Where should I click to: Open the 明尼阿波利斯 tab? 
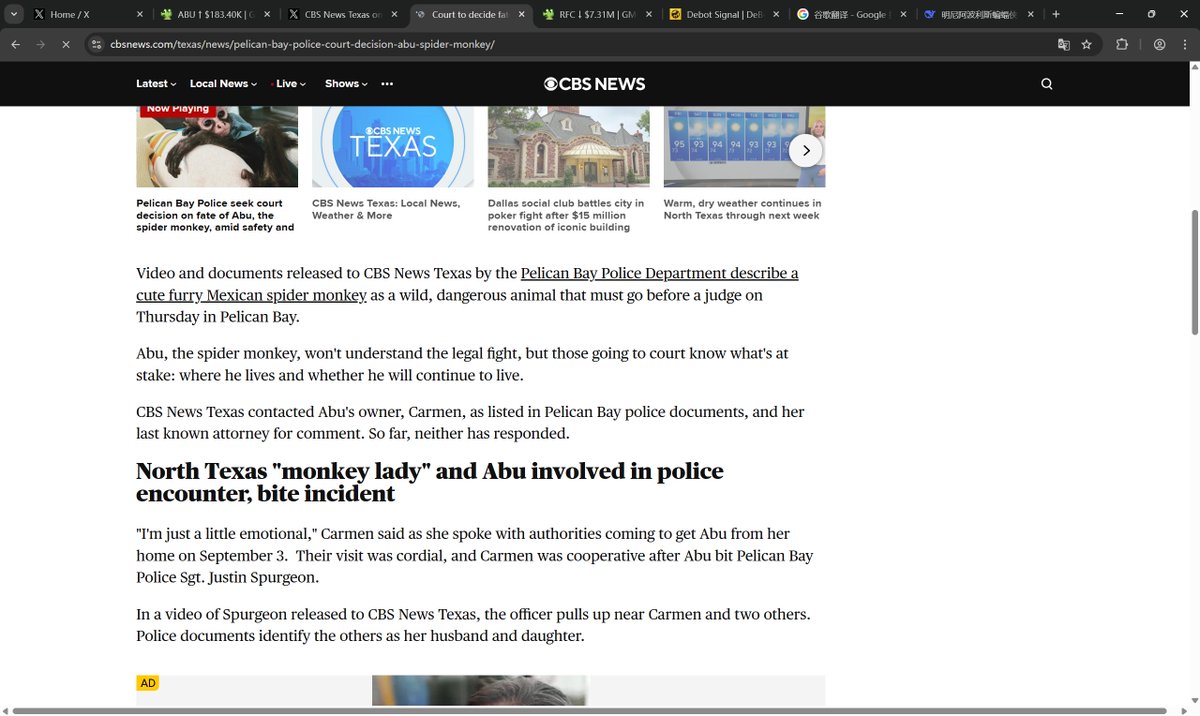979,15
